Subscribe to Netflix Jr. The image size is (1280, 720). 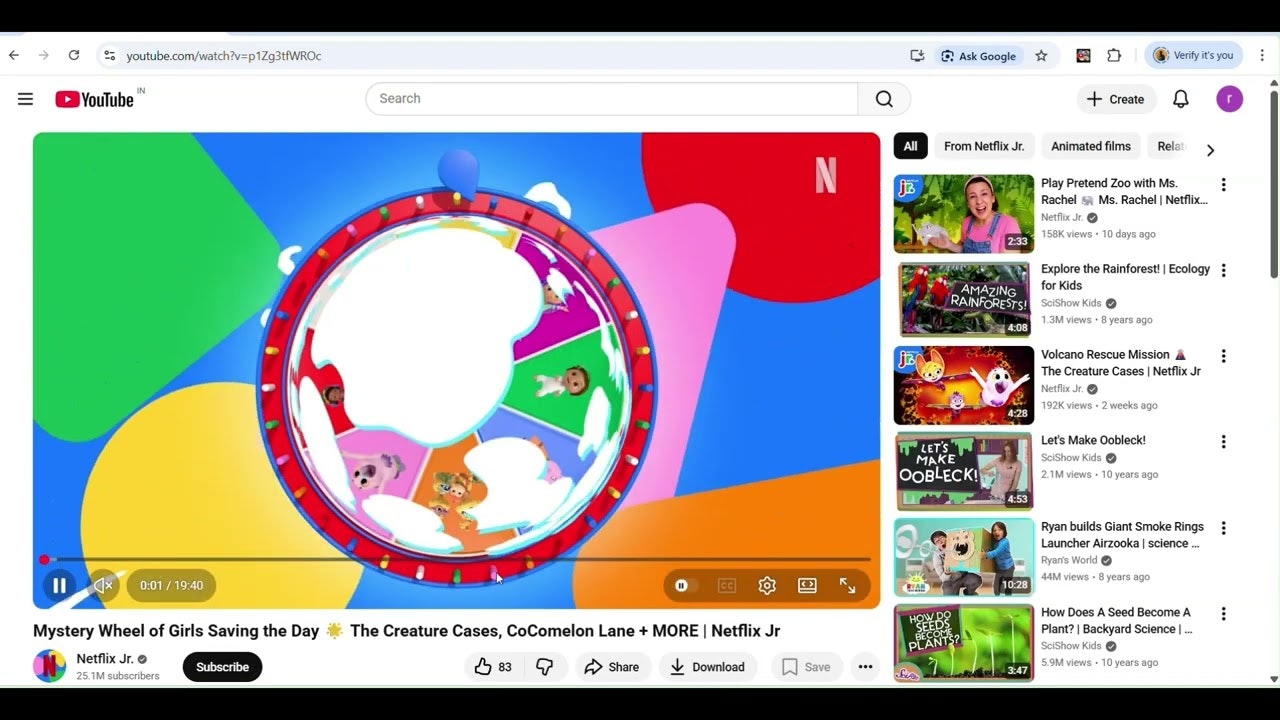pos(222,667)
